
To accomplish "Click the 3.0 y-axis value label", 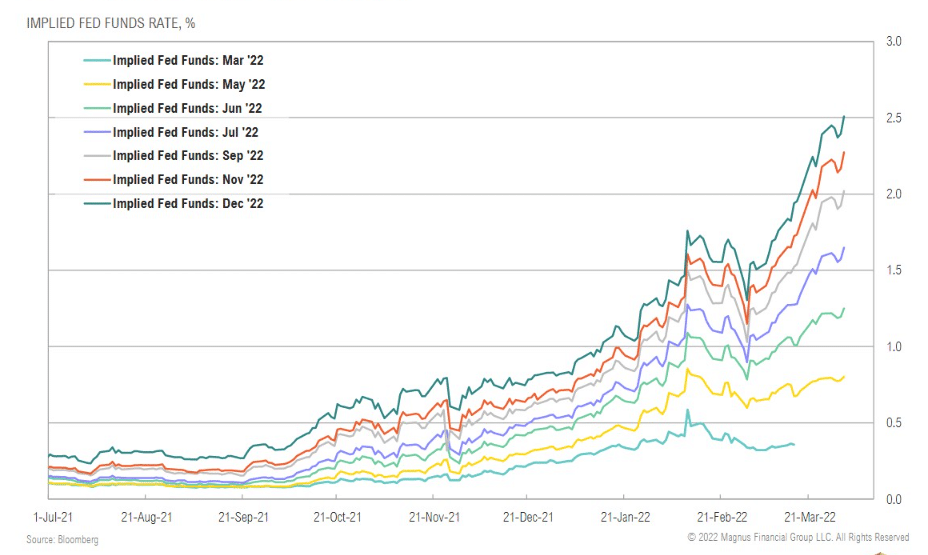I will click(x=894, y=41).
